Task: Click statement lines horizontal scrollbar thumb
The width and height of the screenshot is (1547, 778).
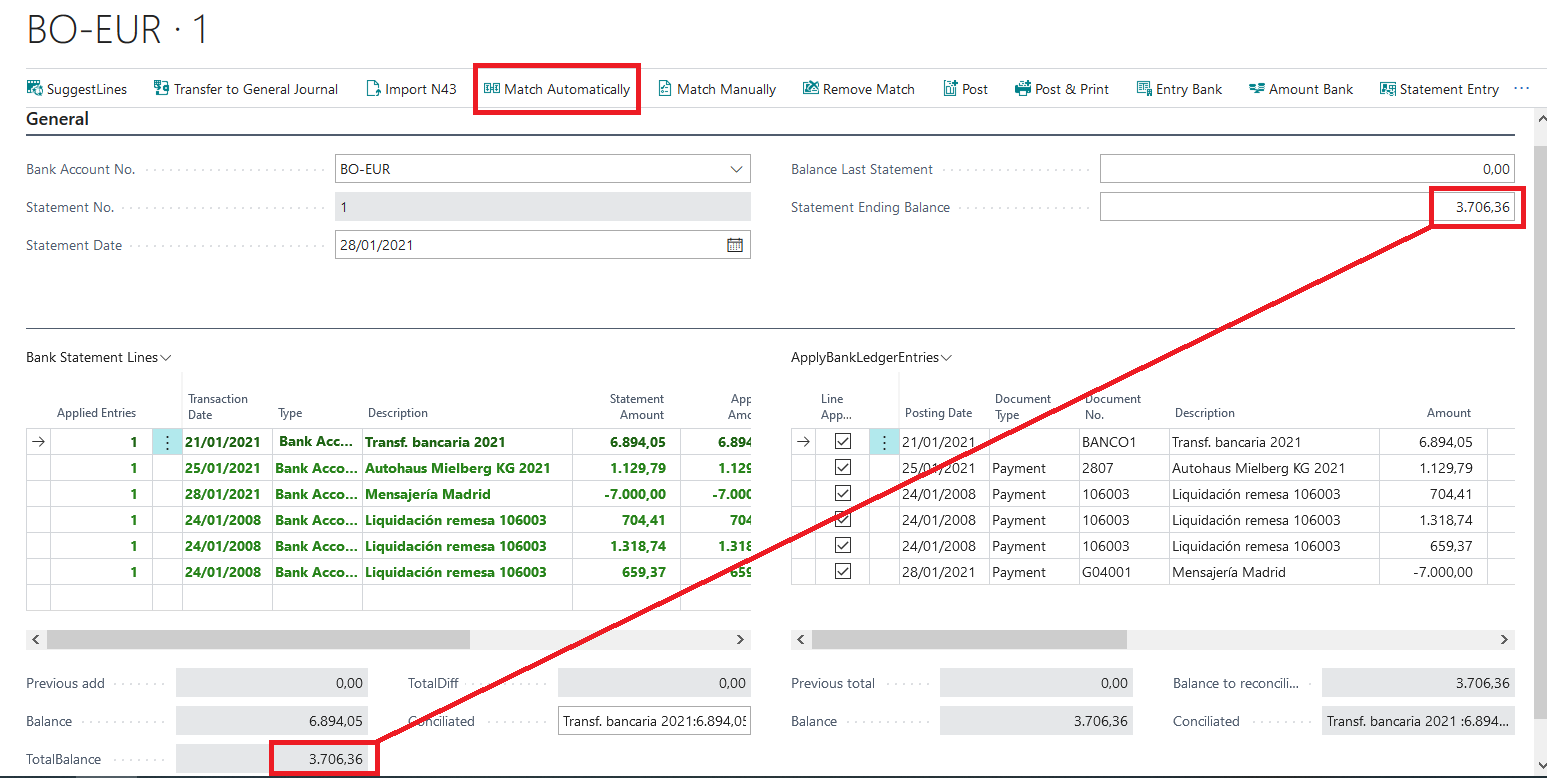Action: point(258,639)
